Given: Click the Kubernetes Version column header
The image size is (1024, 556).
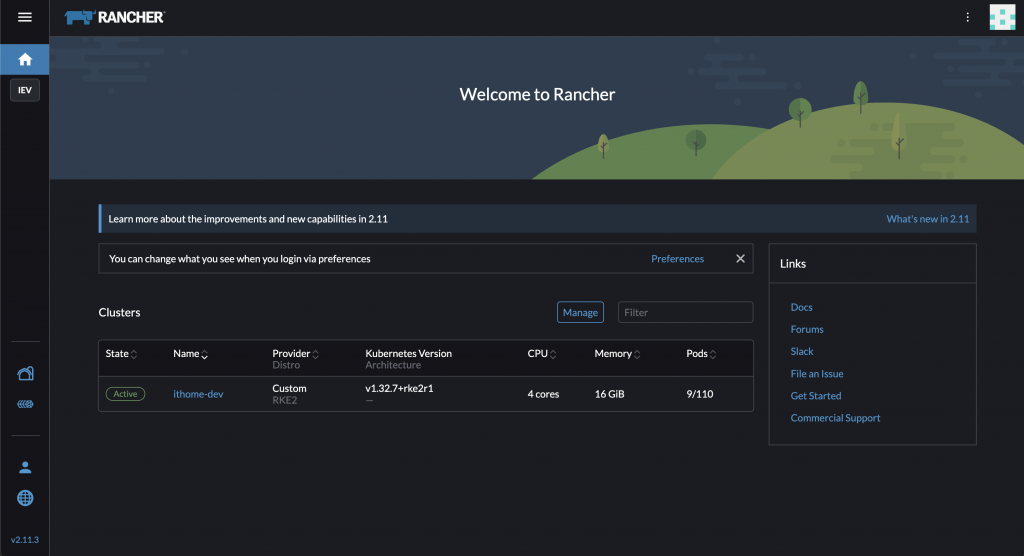Looking at the screenshot, I should (x=408, y=353).
